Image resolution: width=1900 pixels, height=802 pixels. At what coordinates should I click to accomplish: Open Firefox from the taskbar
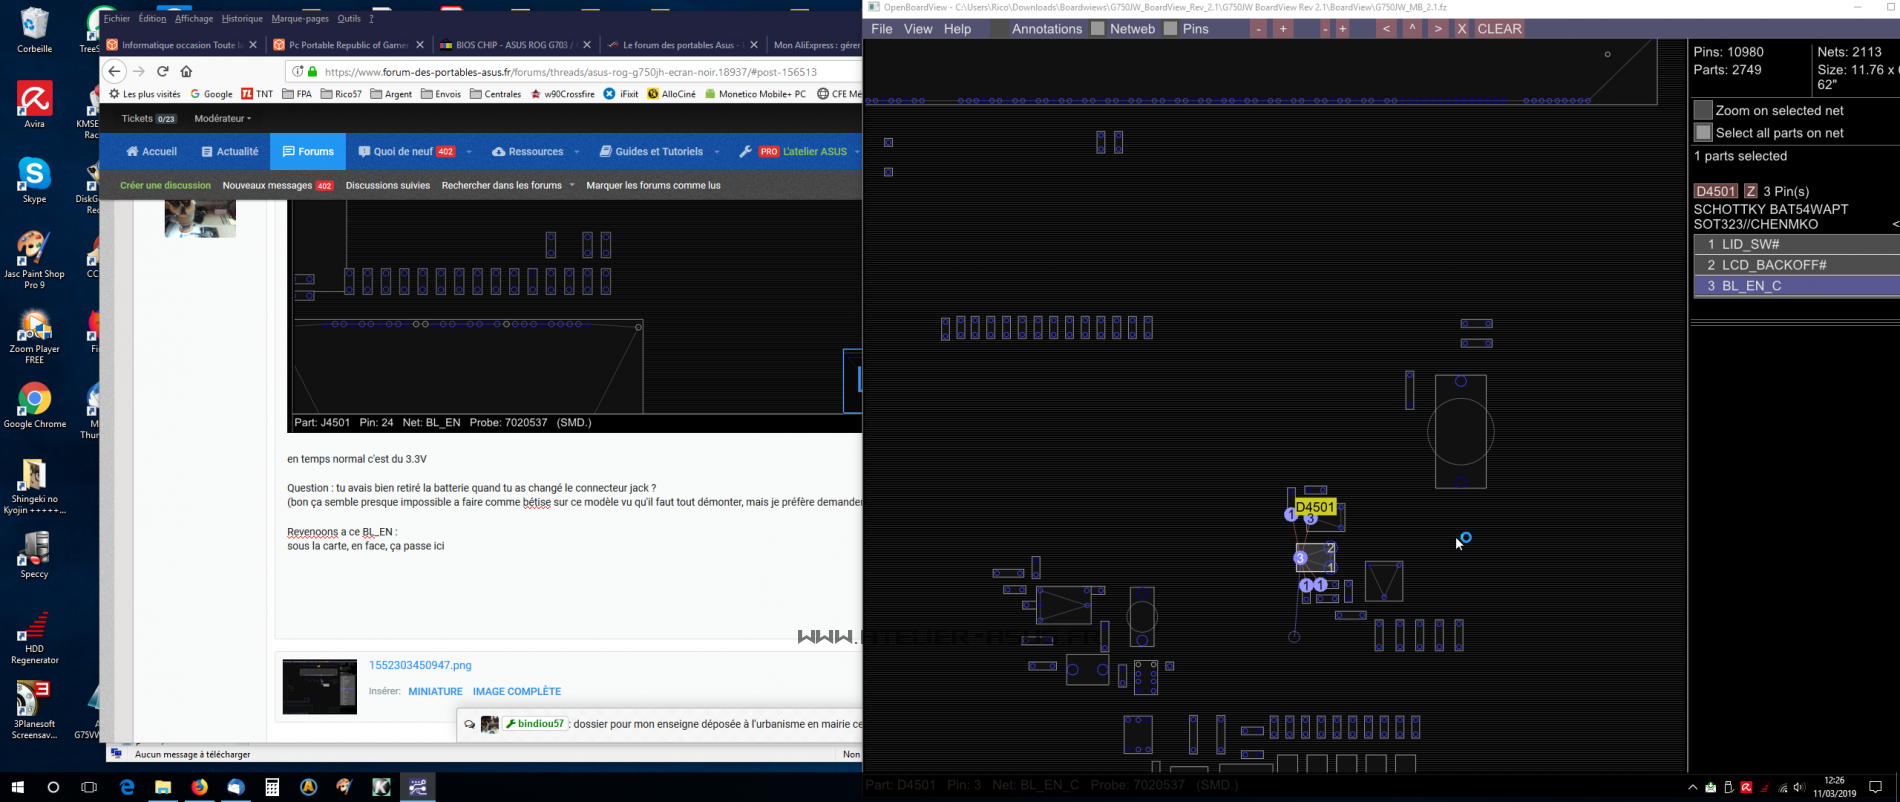click(199, 787)
